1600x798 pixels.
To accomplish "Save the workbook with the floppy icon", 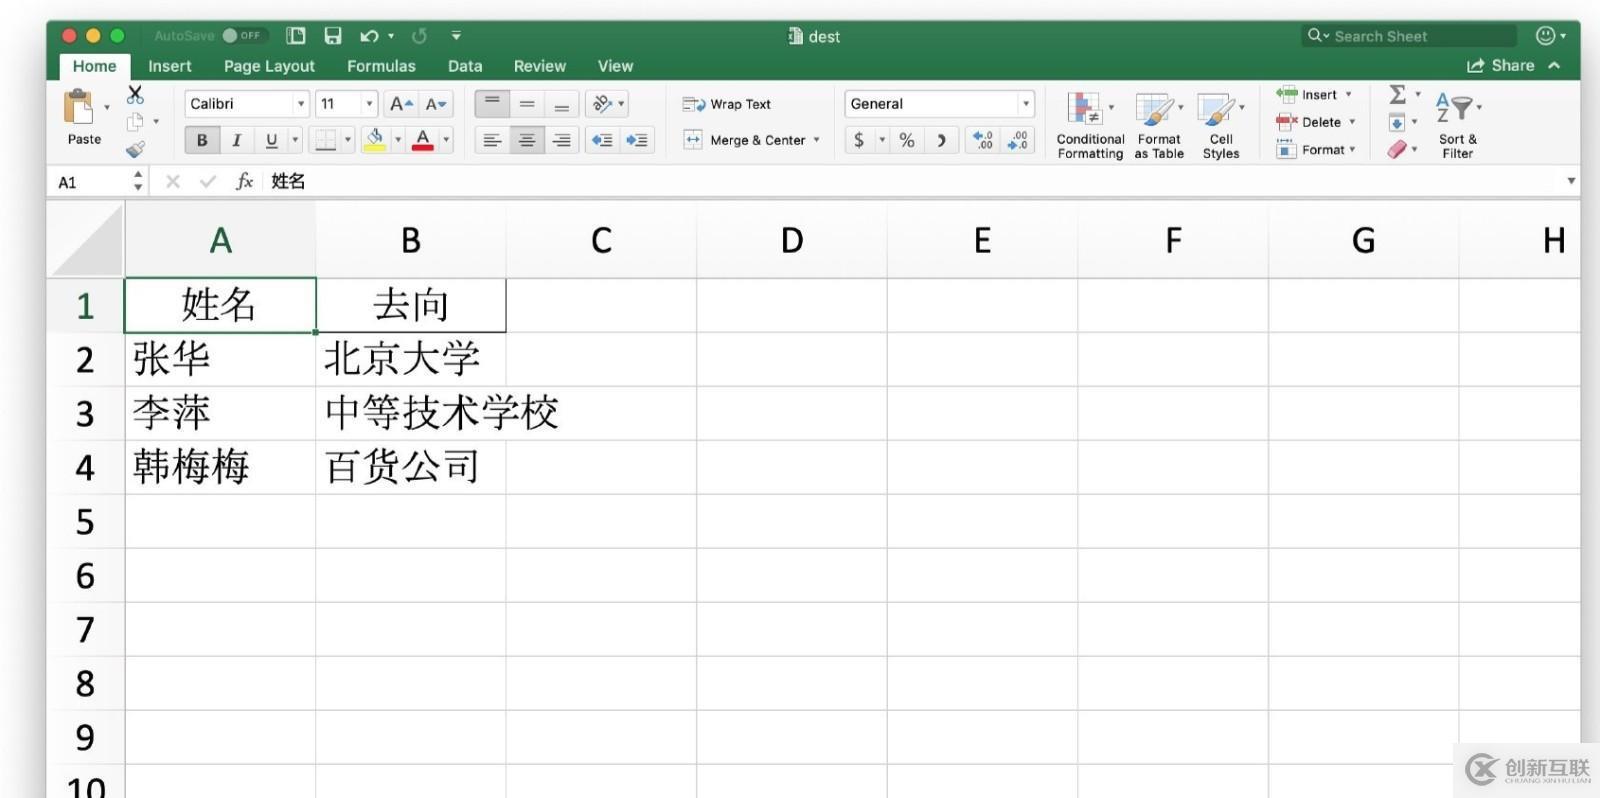I will (x=333, y=36).
